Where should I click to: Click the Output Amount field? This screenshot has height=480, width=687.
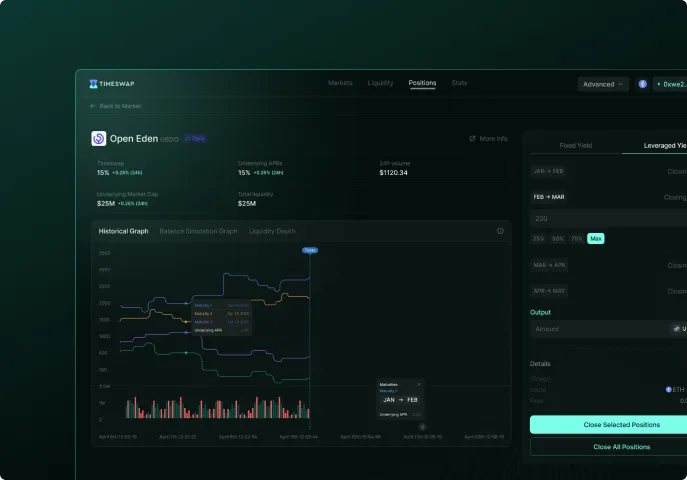click(x=609, y=329)
